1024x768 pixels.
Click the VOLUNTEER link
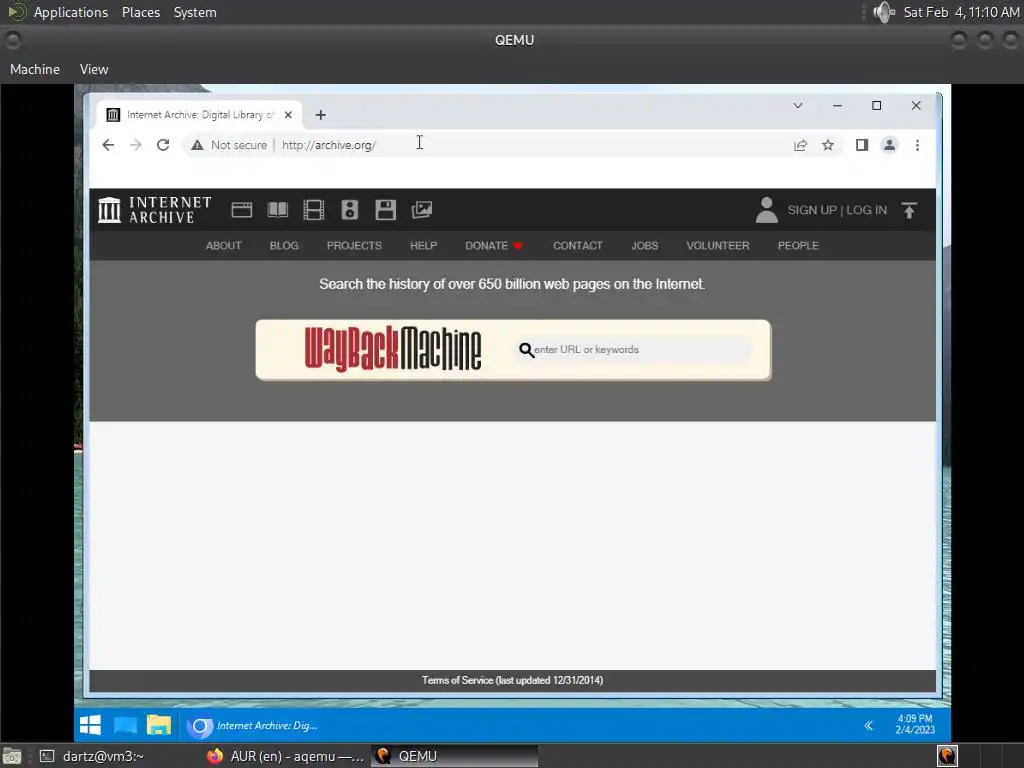coord(718,246)
